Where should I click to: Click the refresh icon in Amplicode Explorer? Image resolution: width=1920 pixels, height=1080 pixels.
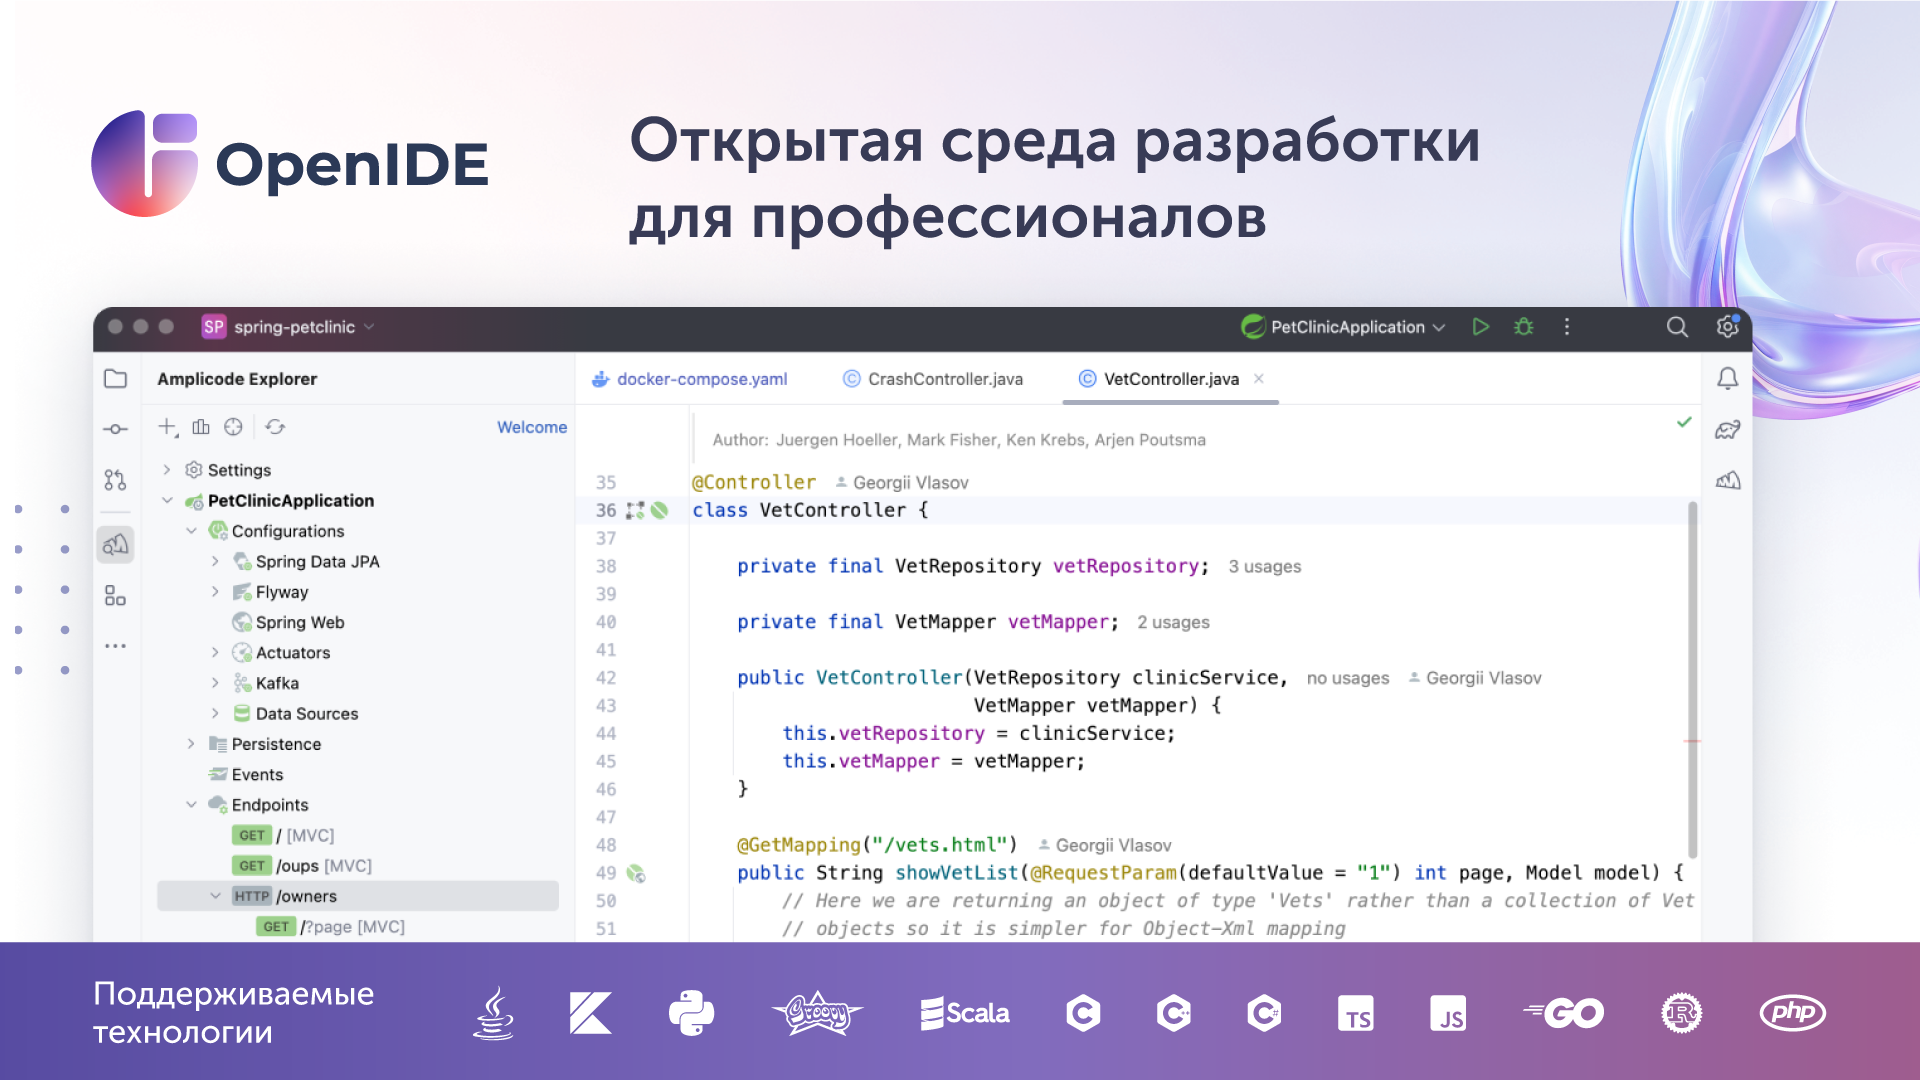275,427
